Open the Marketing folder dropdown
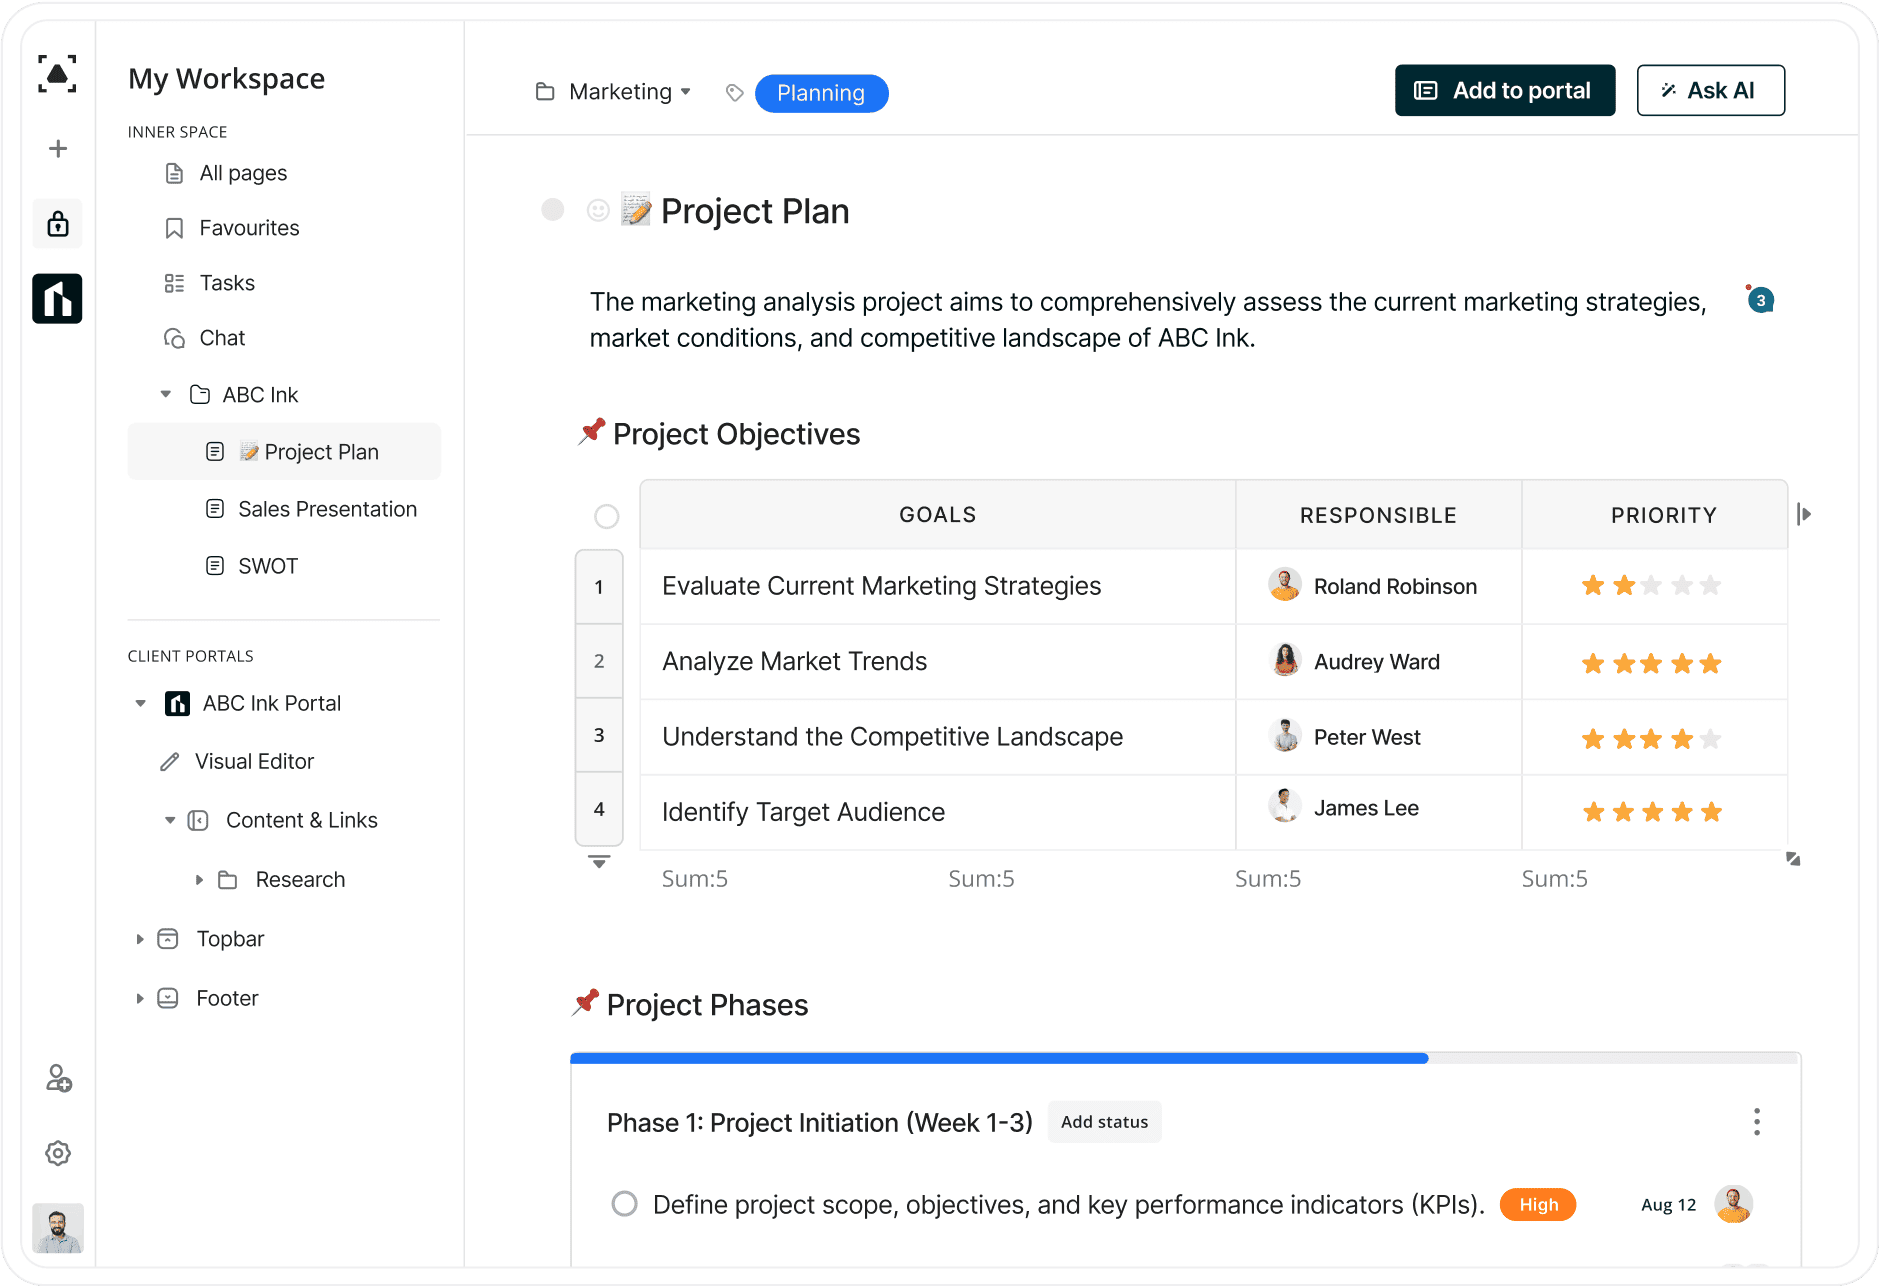 686,91
